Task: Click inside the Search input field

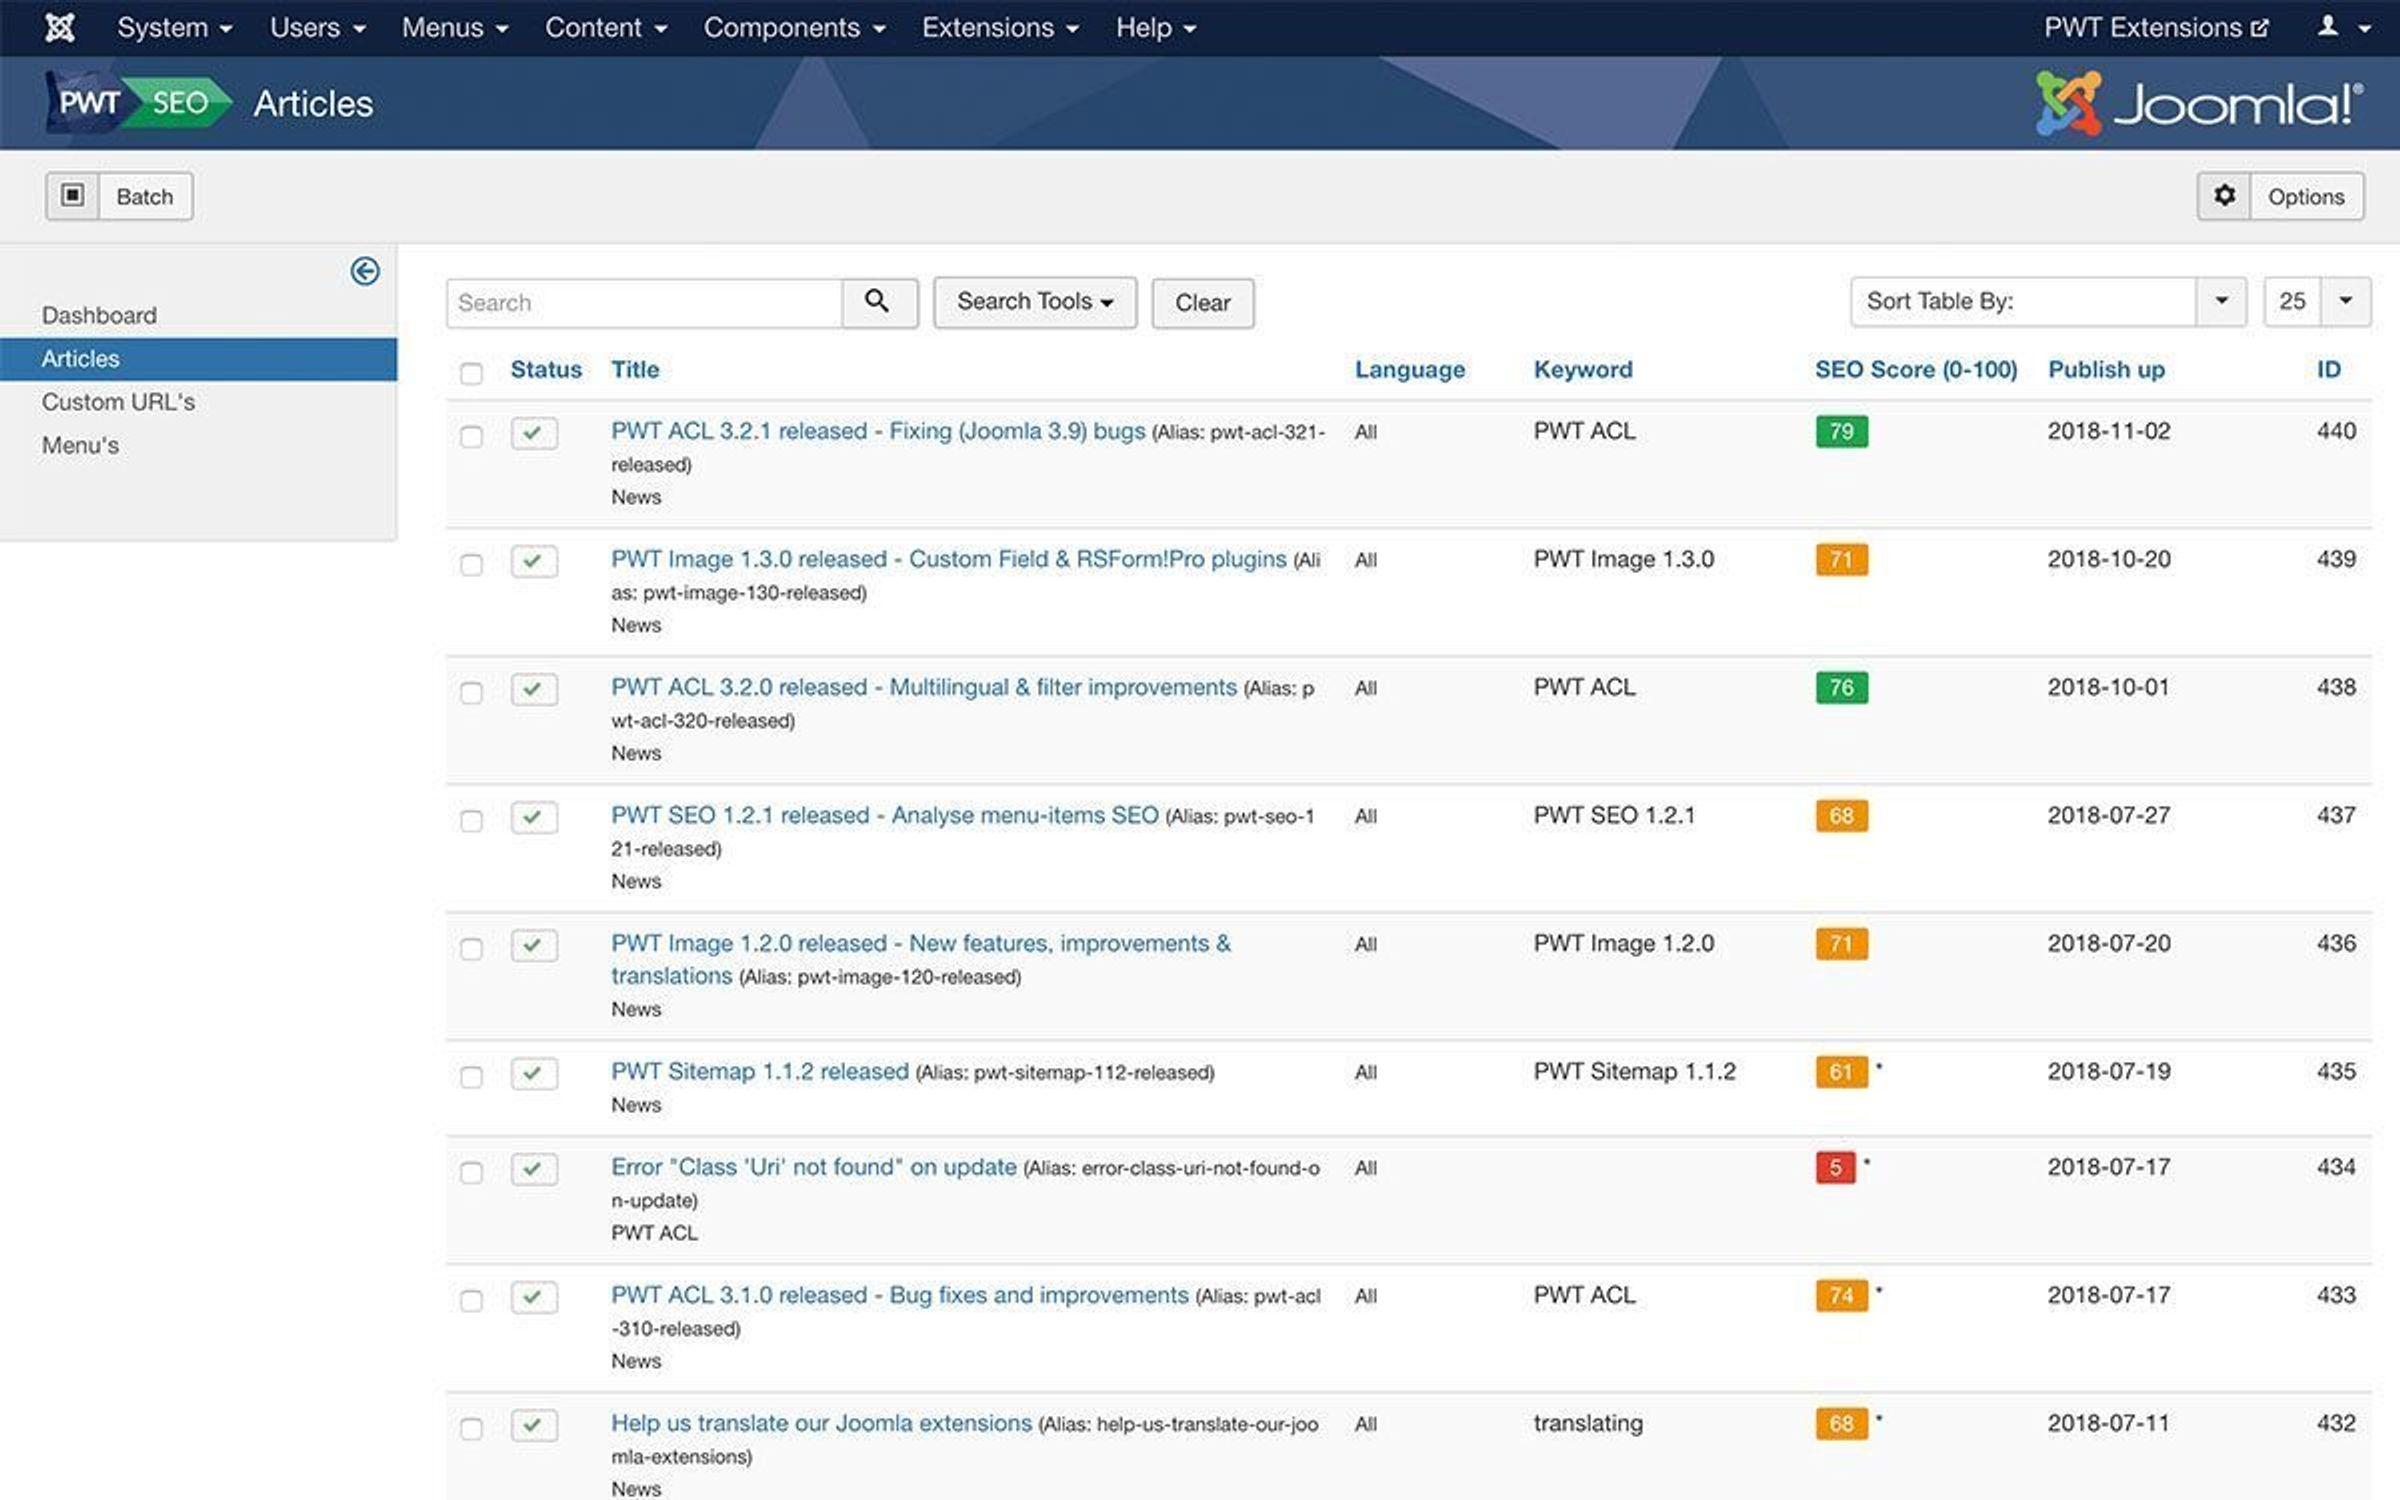Action: 640,302
